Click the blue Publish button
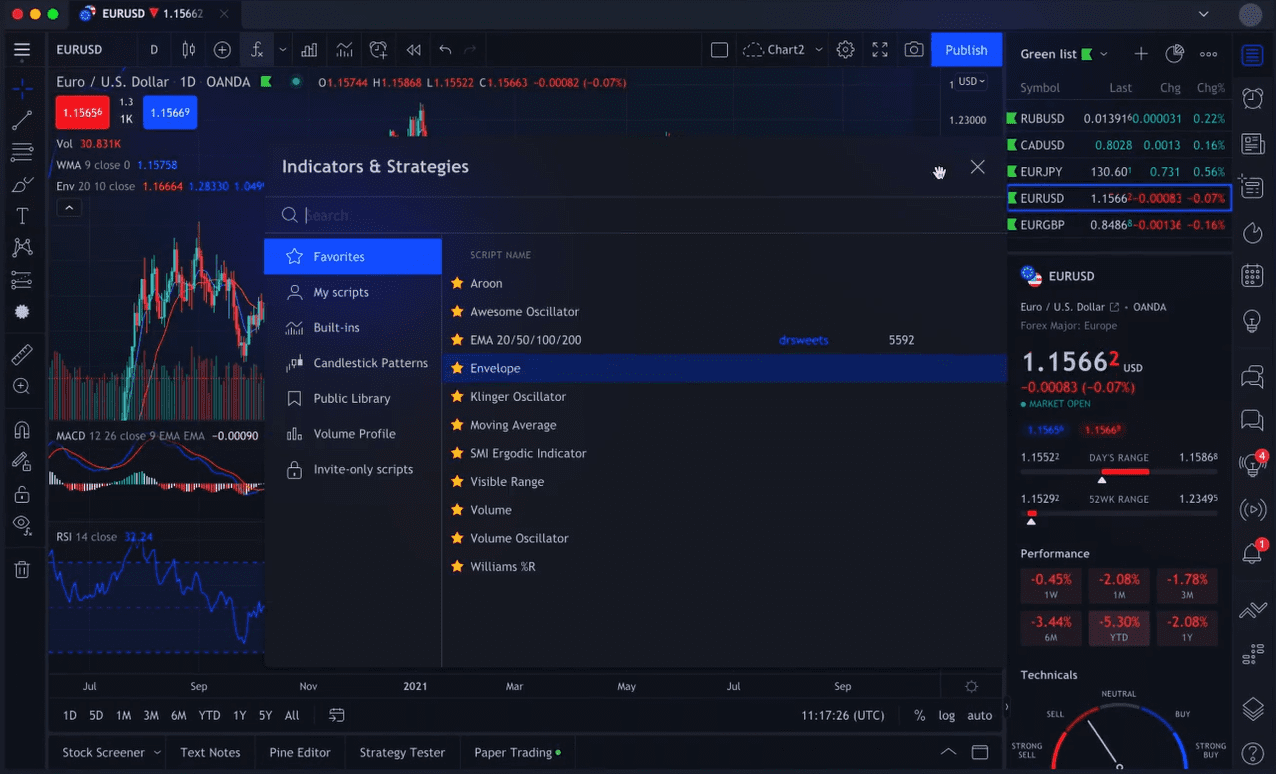Screen dimensions: 1276x774 tap(966, 50)
